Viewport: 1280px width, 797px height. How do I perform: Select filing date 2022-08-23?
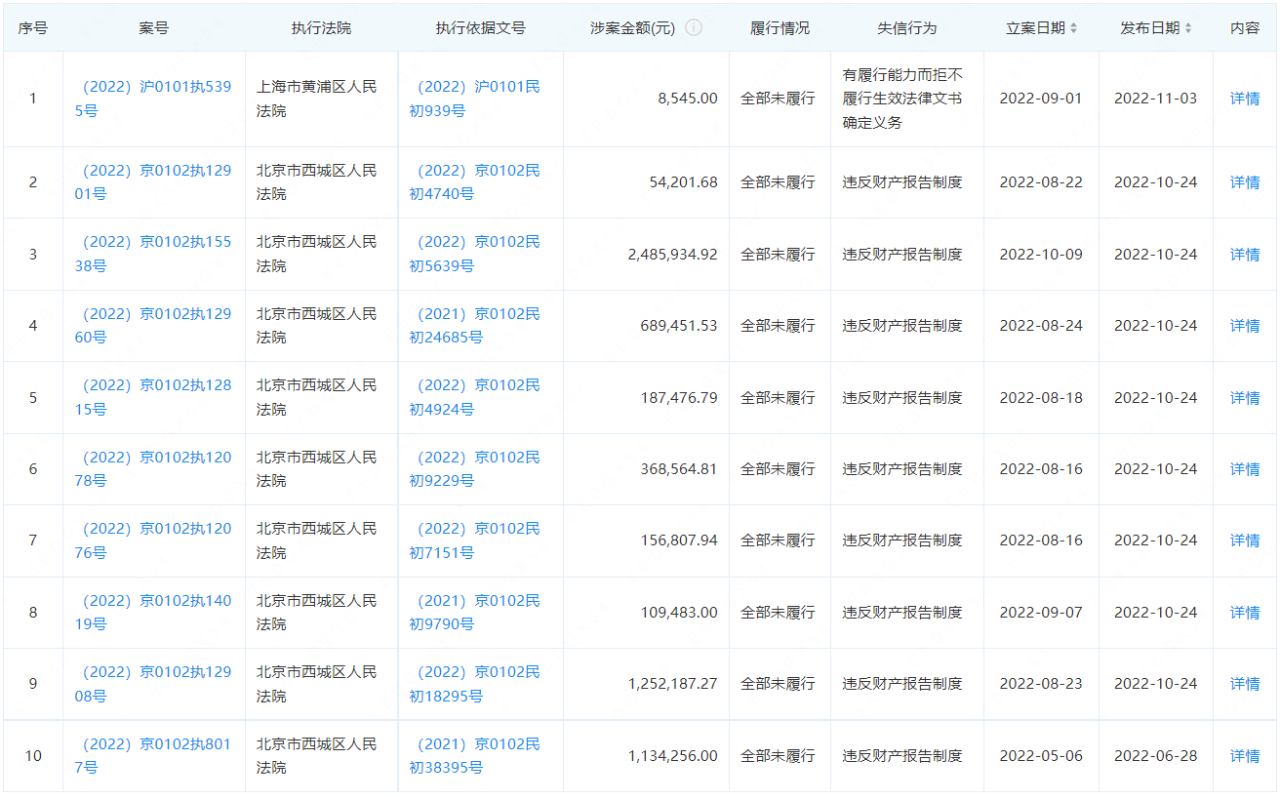click(1041, 684)
